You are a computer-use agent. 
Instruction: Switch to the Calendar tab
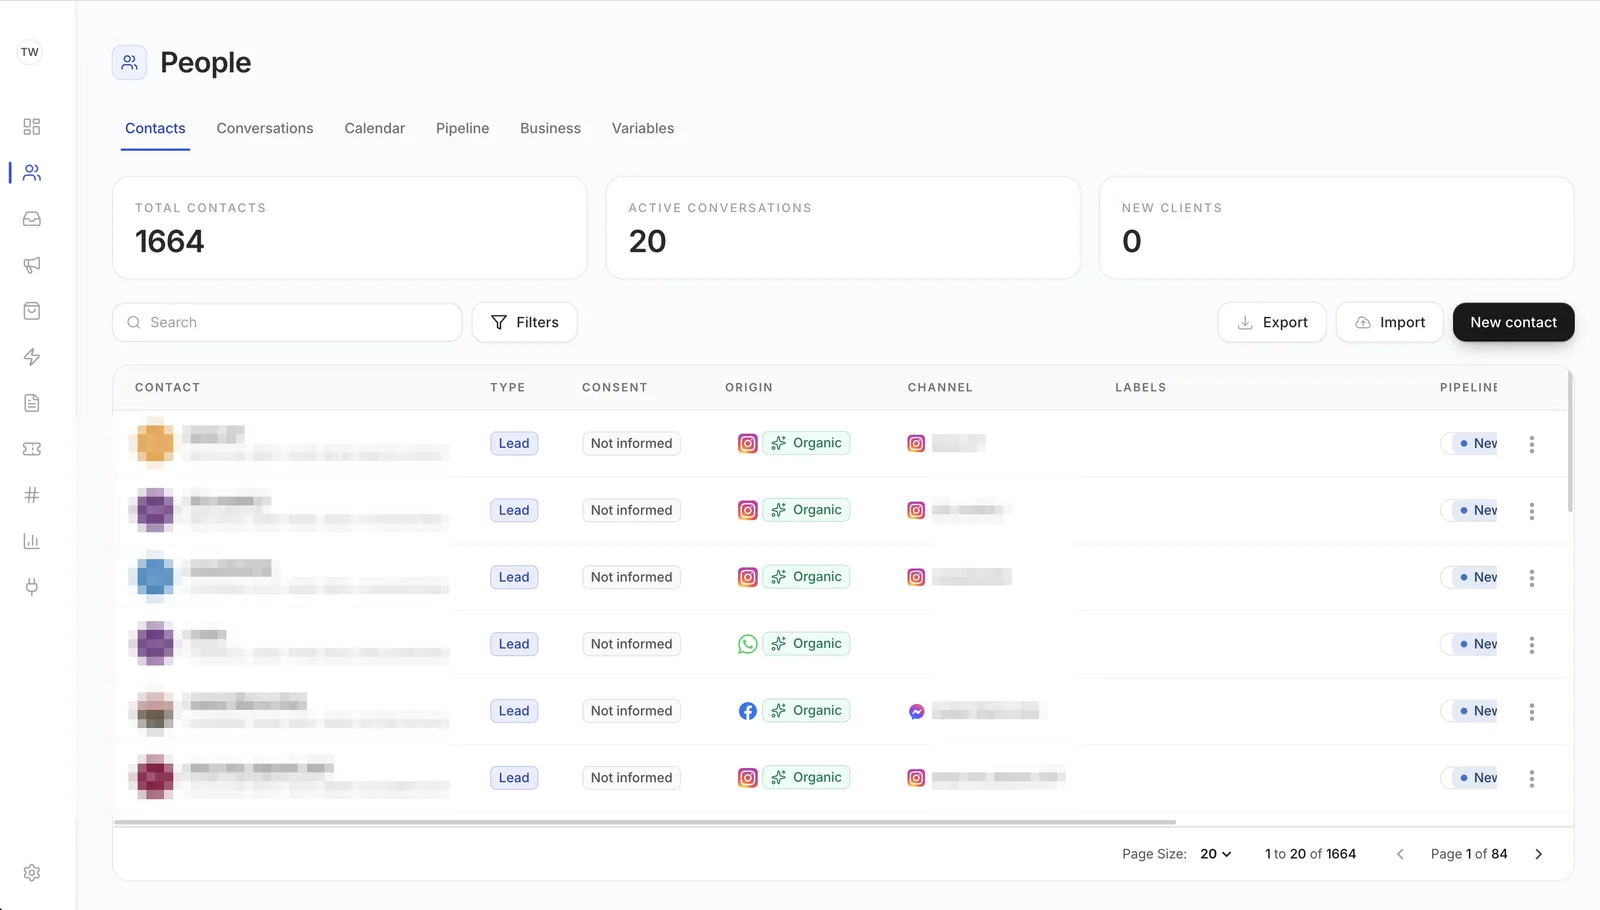pos(375,128)
